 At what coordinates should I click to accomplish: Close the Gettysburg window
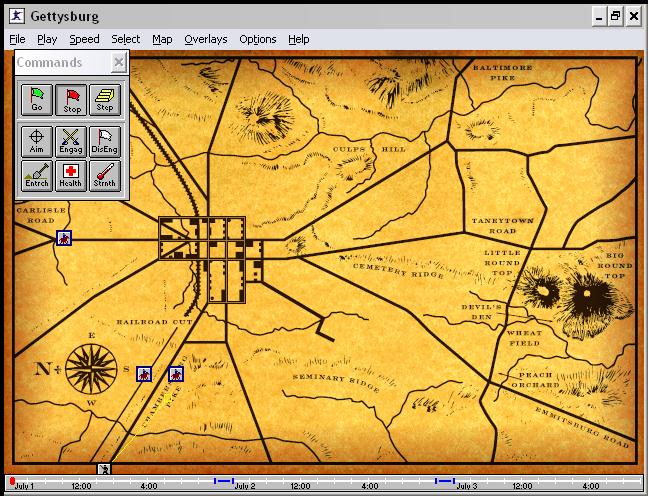pyautogui.click(x=634, y=17)
